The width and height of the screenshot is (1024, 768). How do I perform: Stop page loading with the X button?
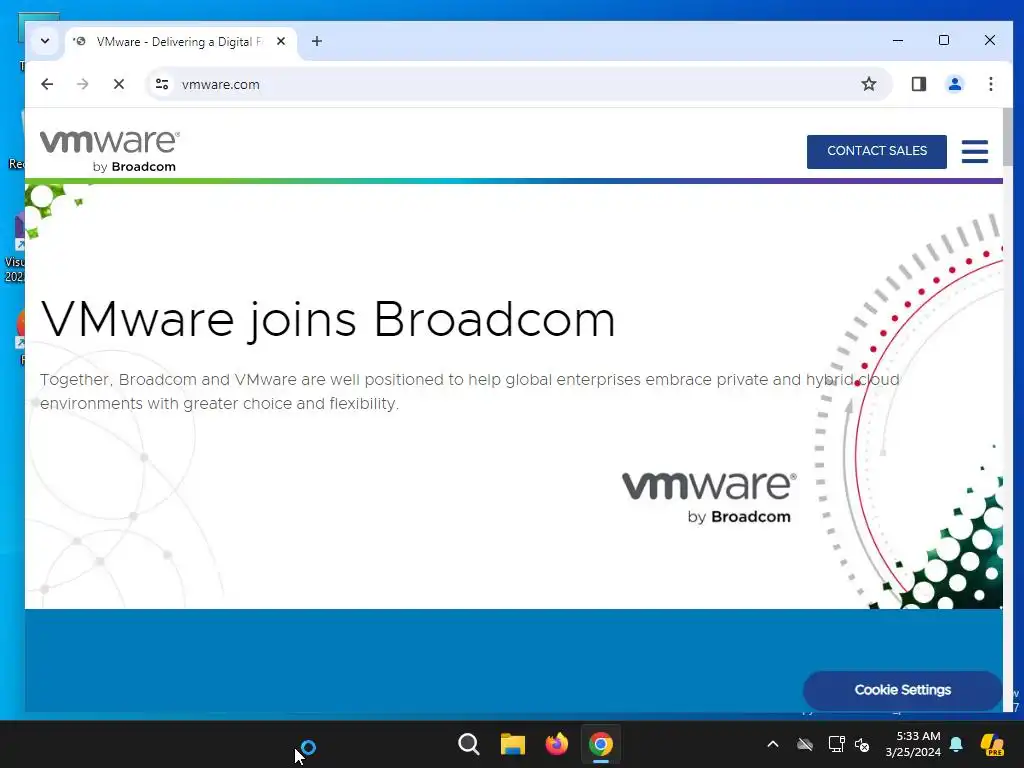pyautogui.click(x=119, y=84)
